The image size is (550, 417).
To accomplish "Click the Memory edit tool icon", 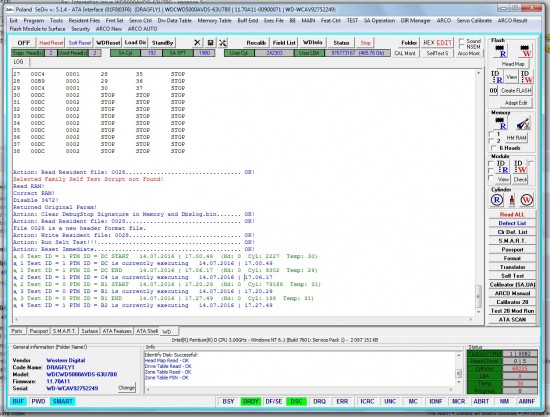I will (523, 123).
